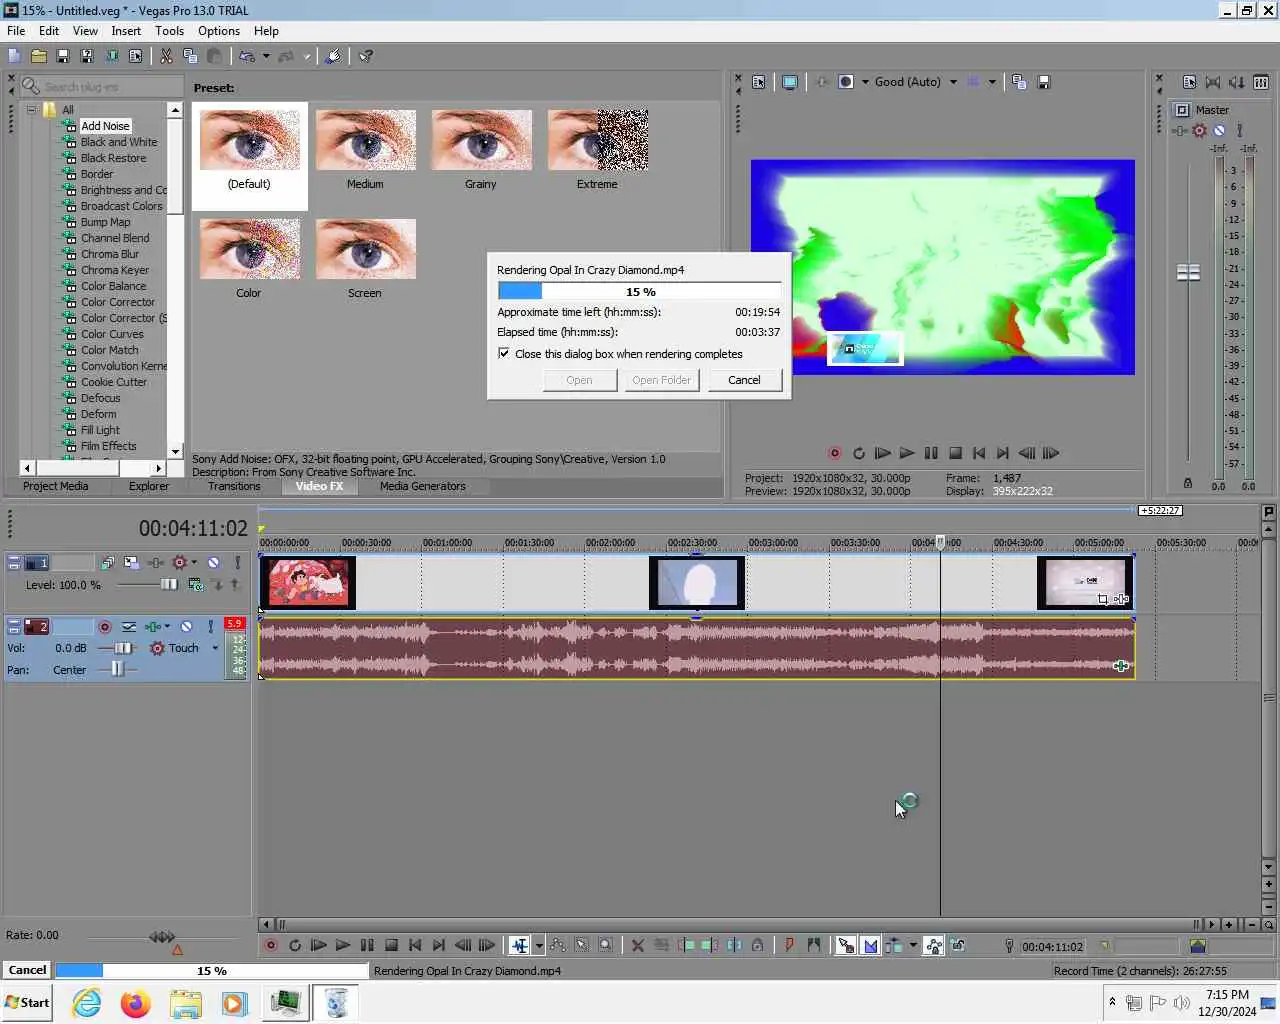
Task: Switch to the Transitions tab
Action: [x=234, y=486]
